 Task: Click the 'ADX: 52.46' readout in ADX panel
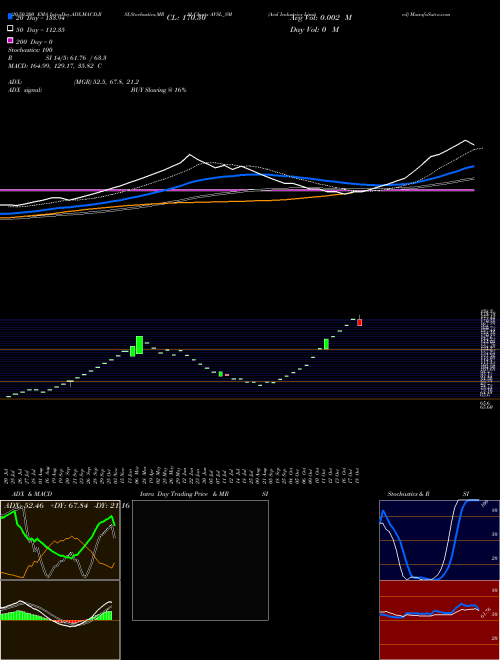click(x=24, y=505)
